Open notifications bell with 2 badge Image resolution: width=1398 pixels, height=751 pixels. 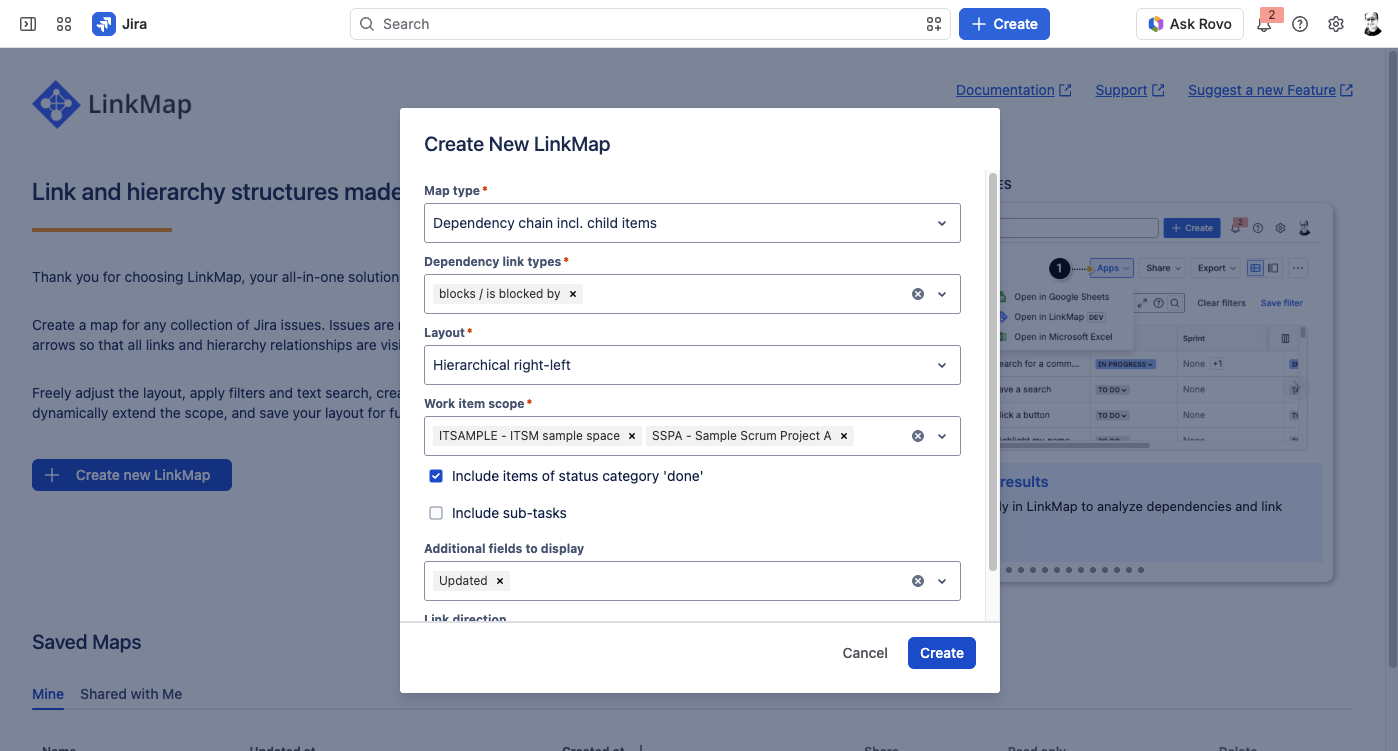(1265, 22)
